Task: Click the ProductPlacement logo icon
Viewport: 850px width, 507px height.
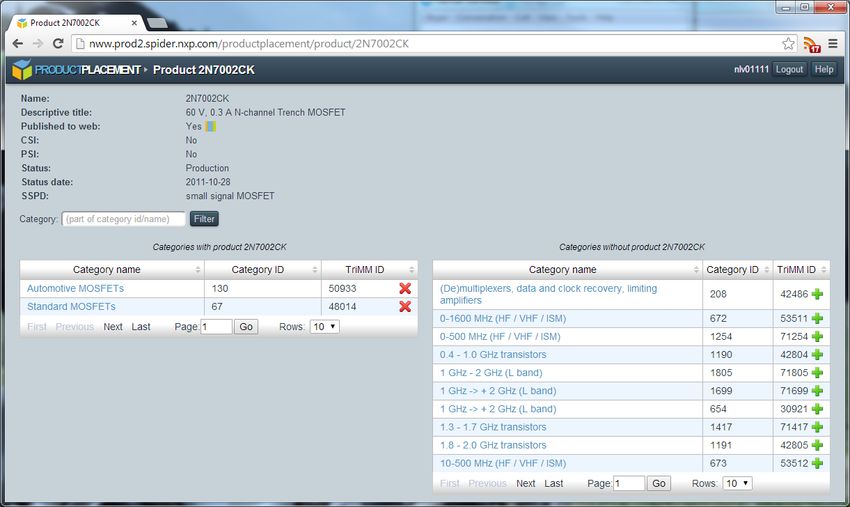Action: [22, 69]
